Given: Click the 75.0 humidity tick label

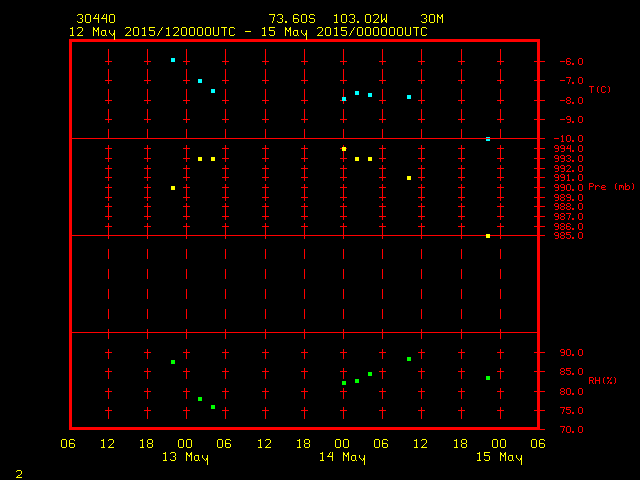Looking at the screenshot, I should [571, 411].
